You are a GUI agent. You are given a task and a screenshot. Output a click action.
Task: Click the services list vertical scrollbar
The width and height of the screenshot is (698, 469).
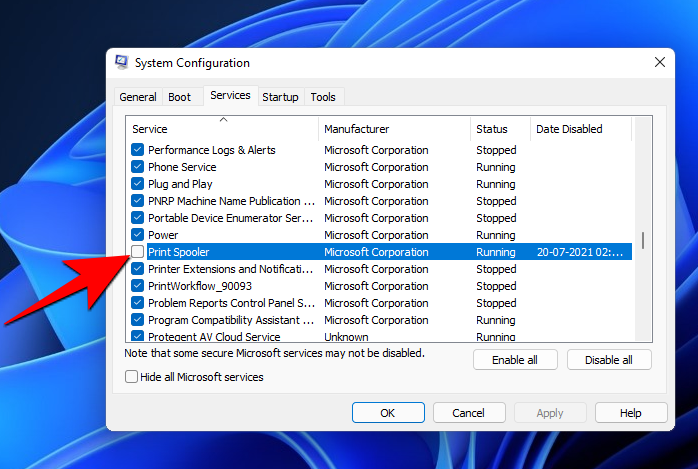pyautogui.click(x=643, y=240)
